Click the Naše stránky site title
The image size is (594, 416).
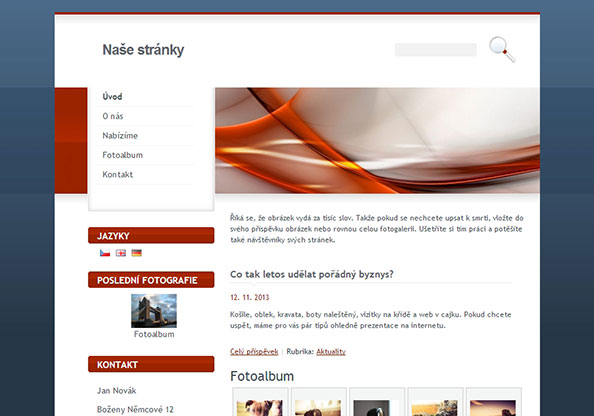pos(143,50)
